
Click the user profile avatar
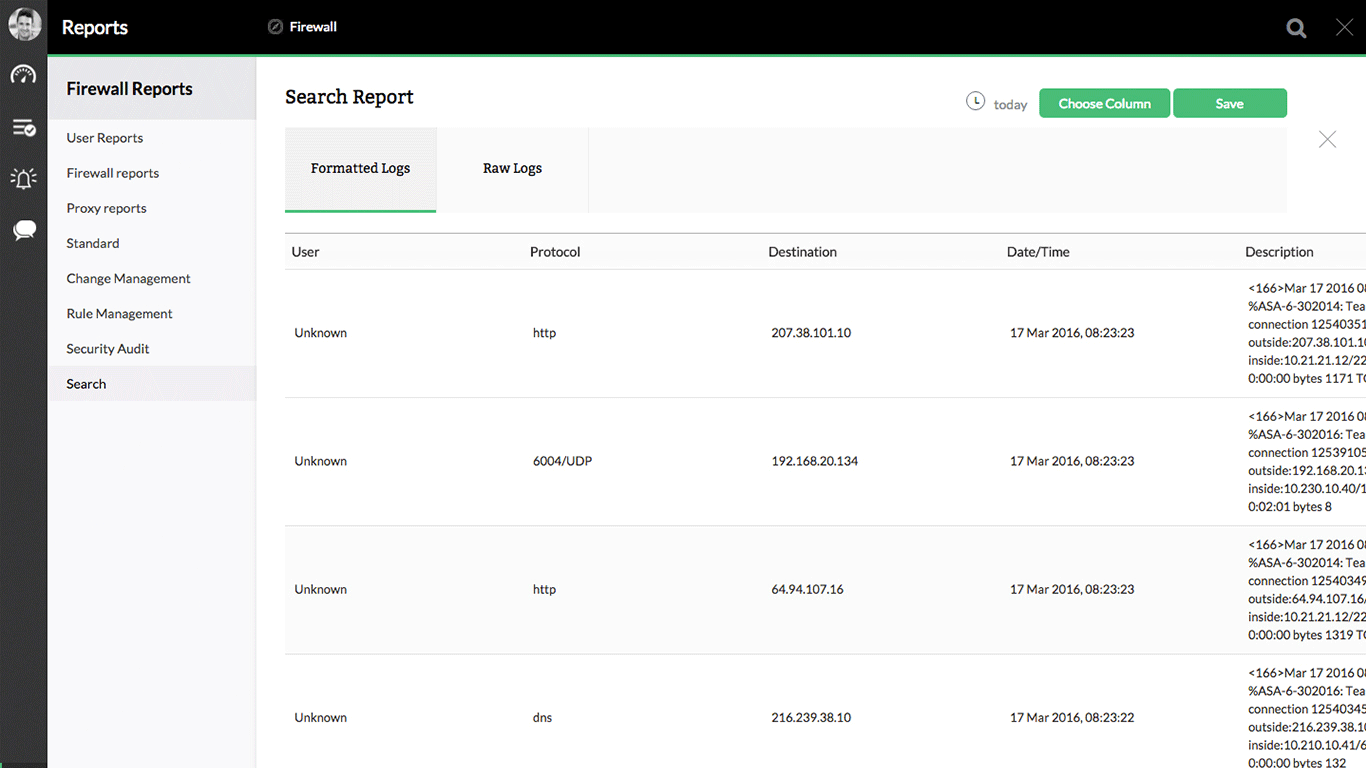pyautogui.click(x=24, y=25)
